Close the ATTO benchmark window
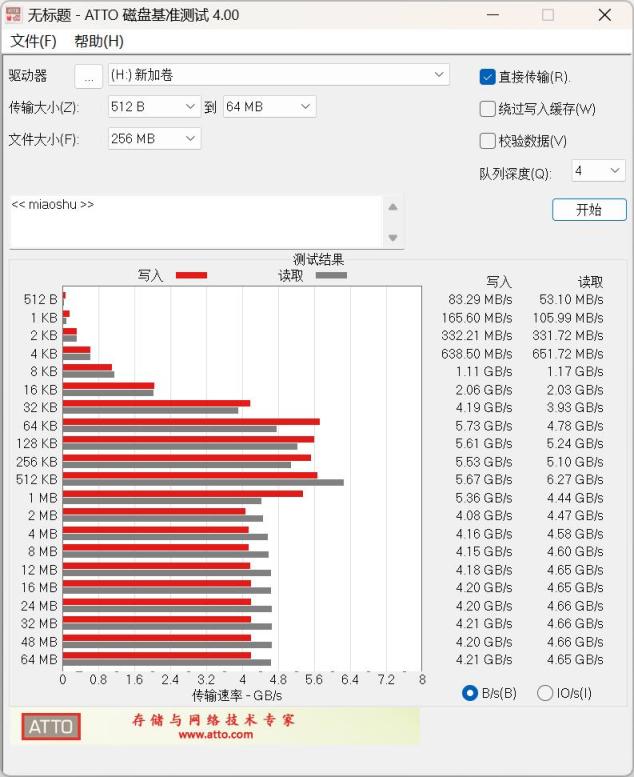This screenshot has width=634, height=777. pyautogui.click(x=604, y=15)
